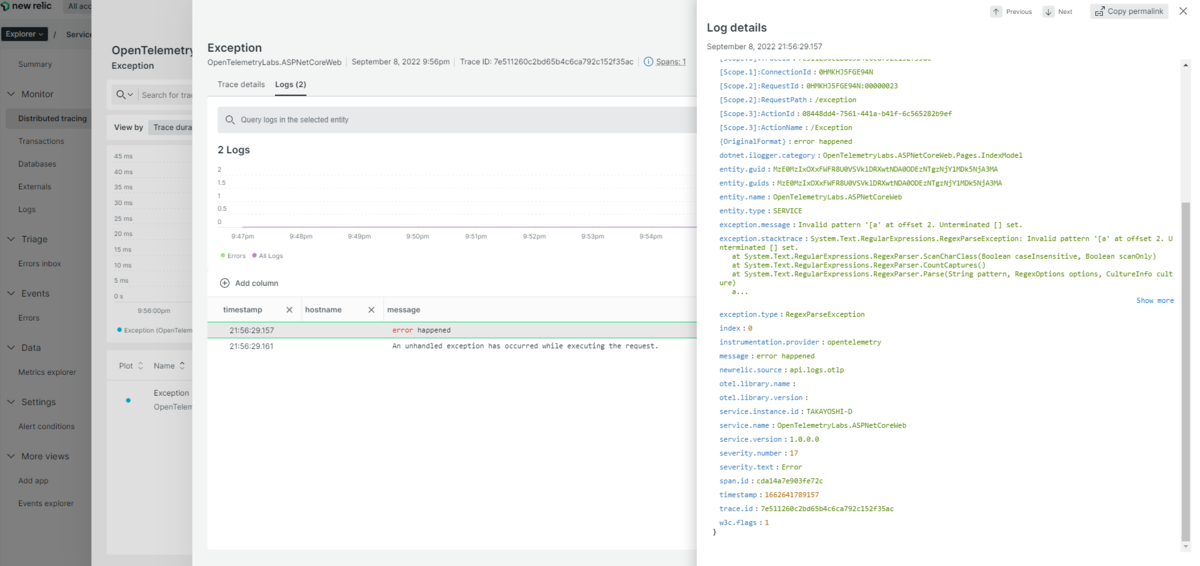Select the 'error happened' log row
The width and height of the screenshot is (1200, 566).
click(x=451, y=330)
